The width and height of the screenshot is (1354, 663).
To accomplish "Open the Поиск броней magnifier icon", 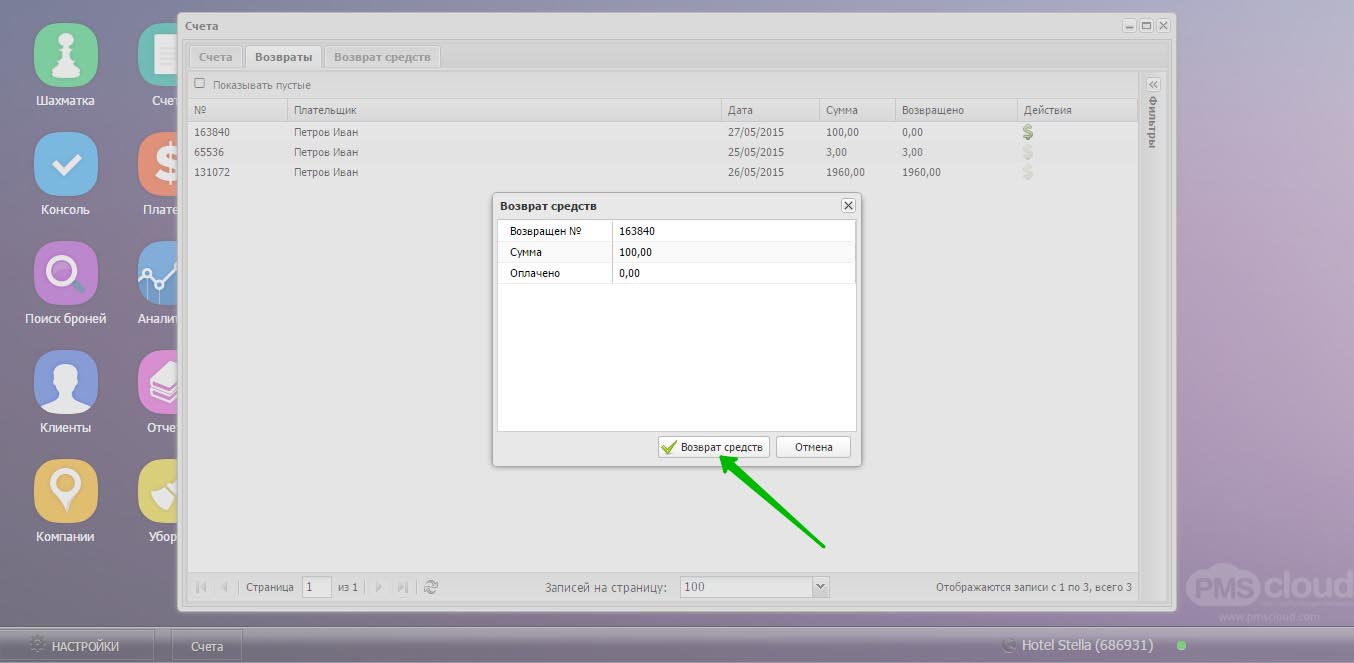I will point(66,273).
